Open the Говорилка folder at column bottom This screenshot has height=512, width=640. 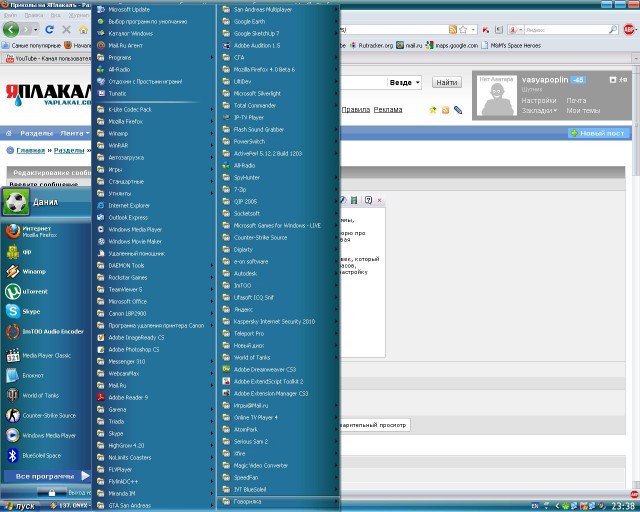[x=280, y=502]
